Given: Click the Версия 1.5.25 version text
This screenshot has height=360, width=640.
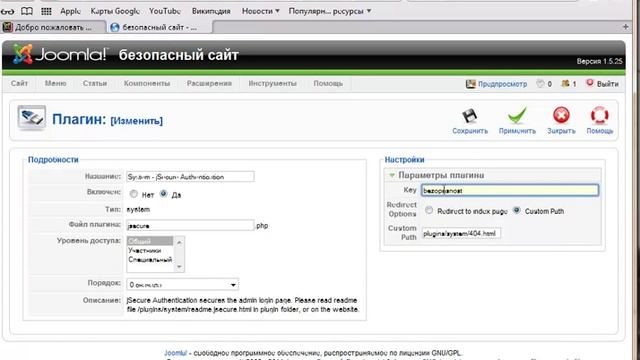Looking at the screenshot, I should (599, 61).
